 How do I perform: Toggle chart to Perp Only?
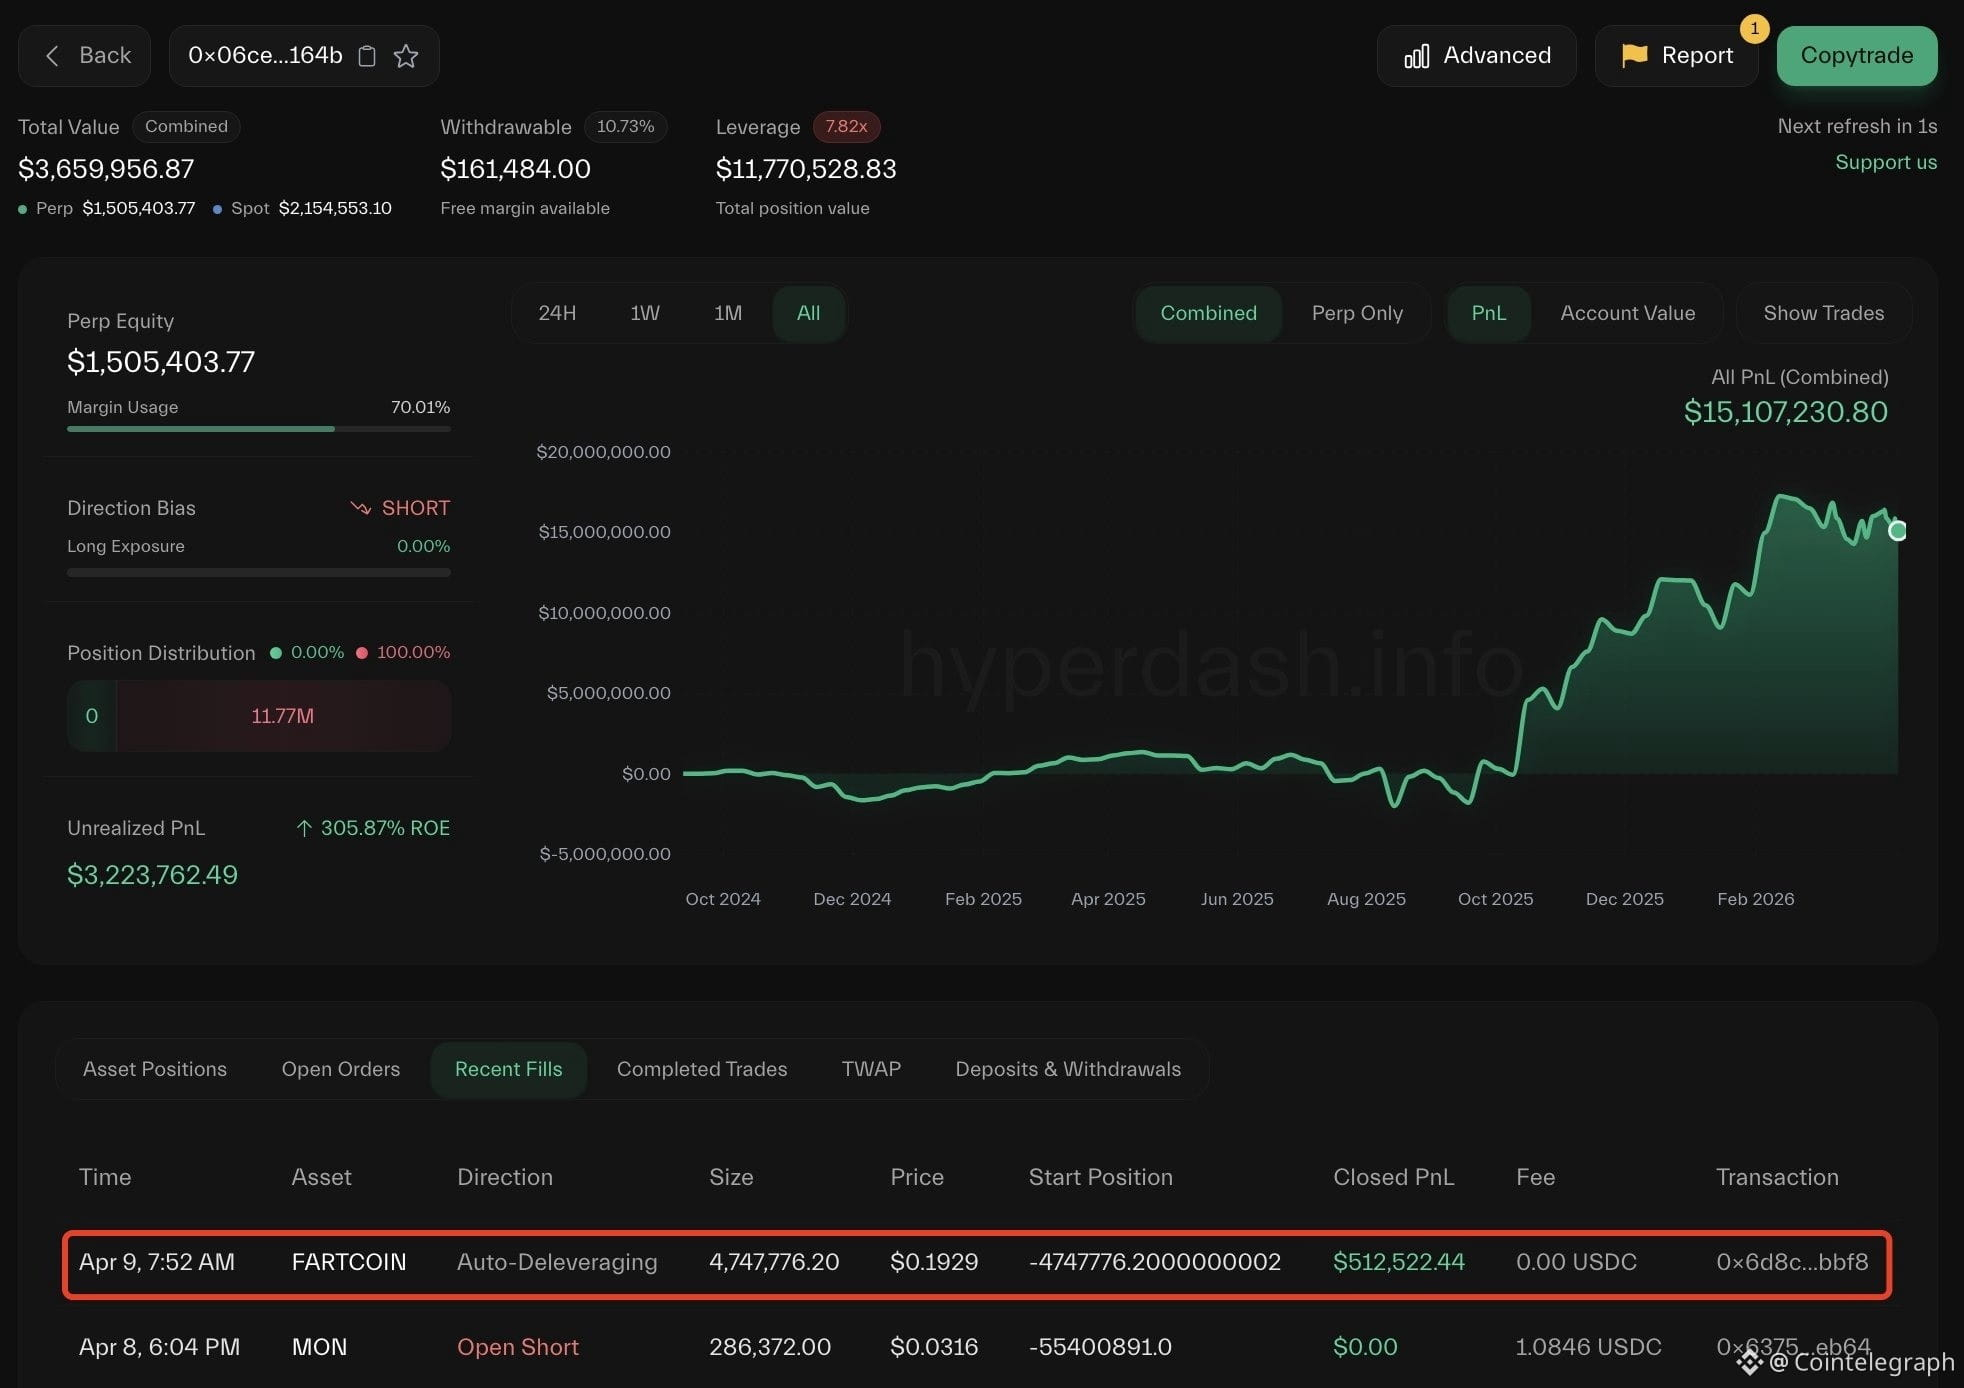pyautogui.click(x=1356, y=313)
